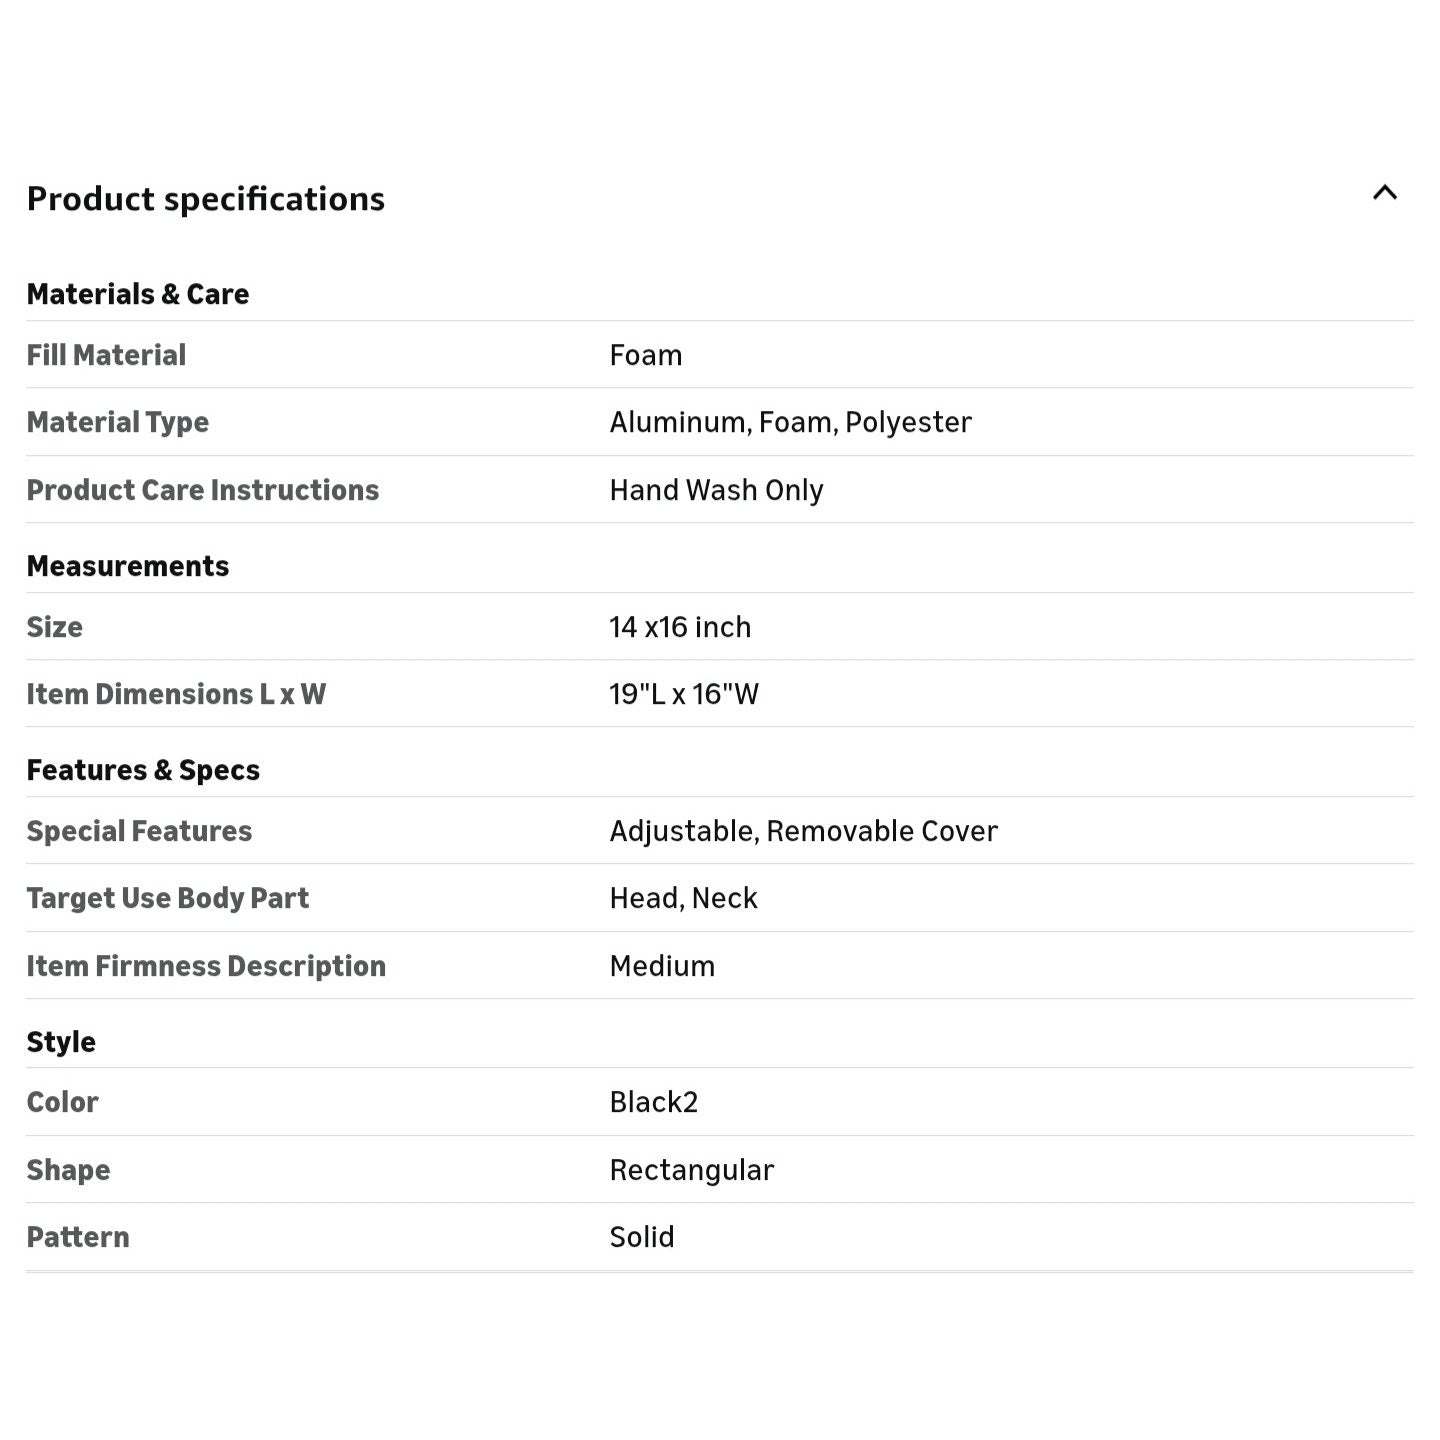Click the Fill Material label
1440x1440 pixels.
(106, 355)
